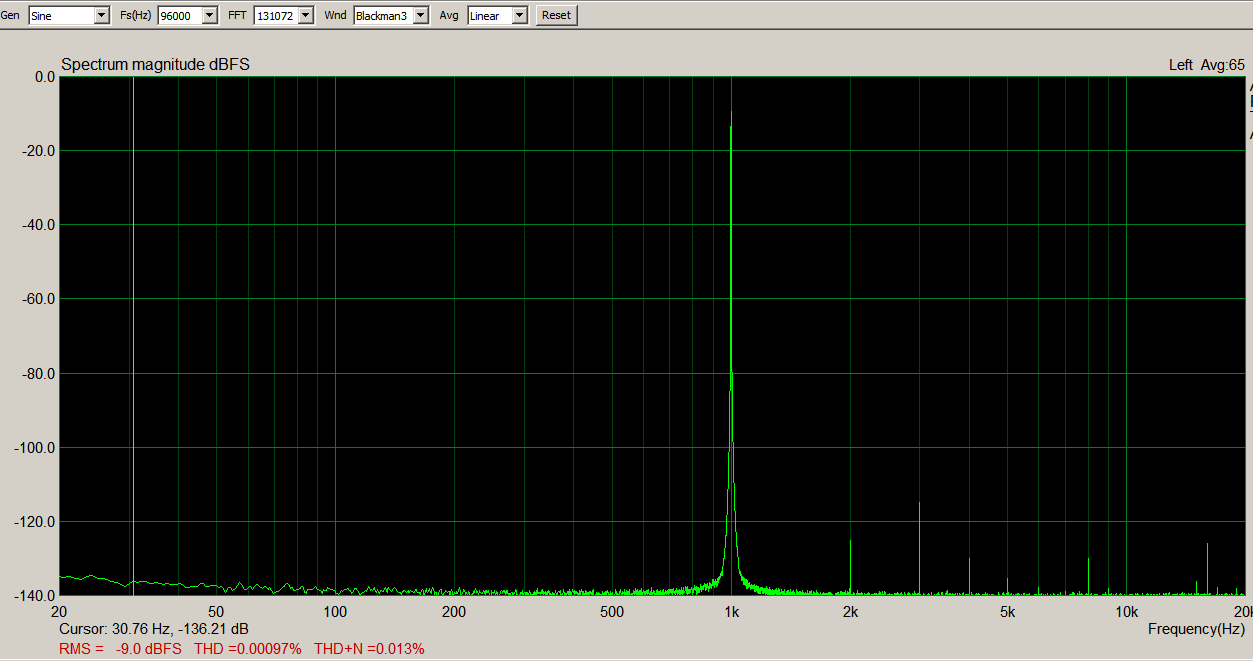Click the 100 x-axis frequency label
The width and height of the screenshot is (1253, 661).
[335, 612]
